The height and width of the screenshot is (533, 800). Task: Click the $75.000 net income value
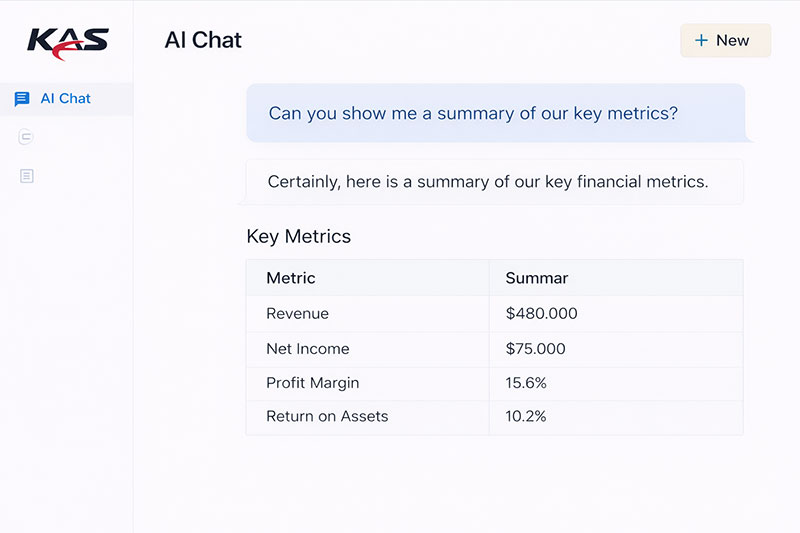point(535,349)
